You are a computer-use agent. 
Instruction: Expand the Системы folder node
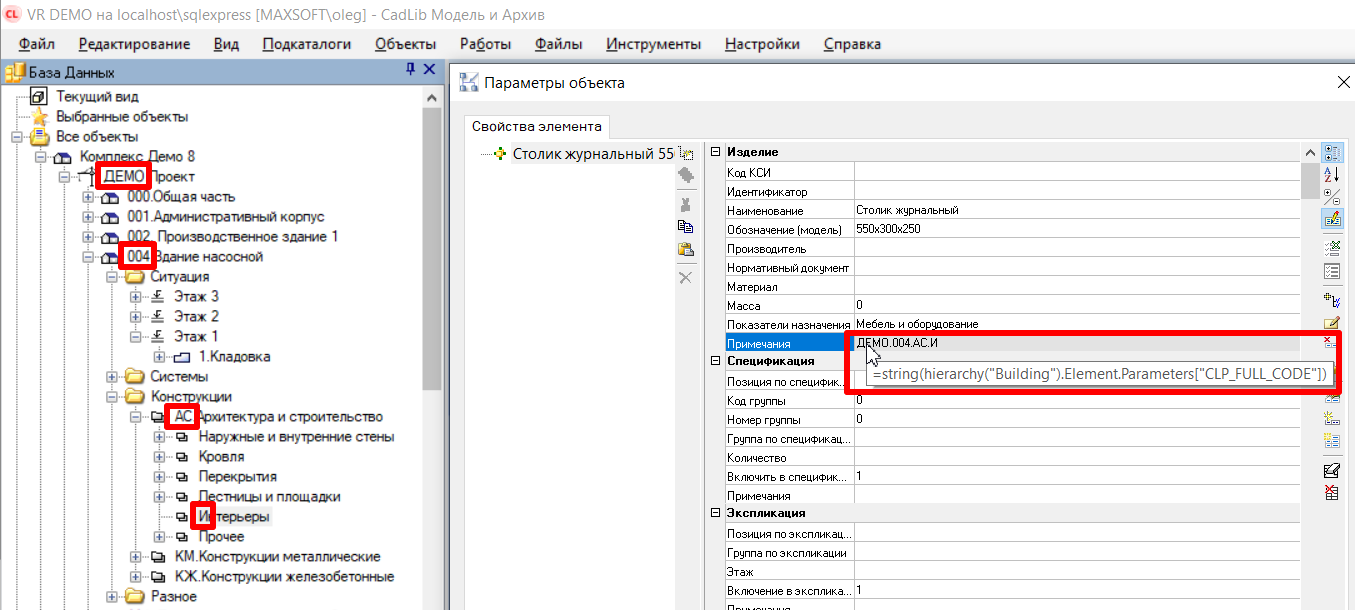pyautogui.click(x=112, y=377)
